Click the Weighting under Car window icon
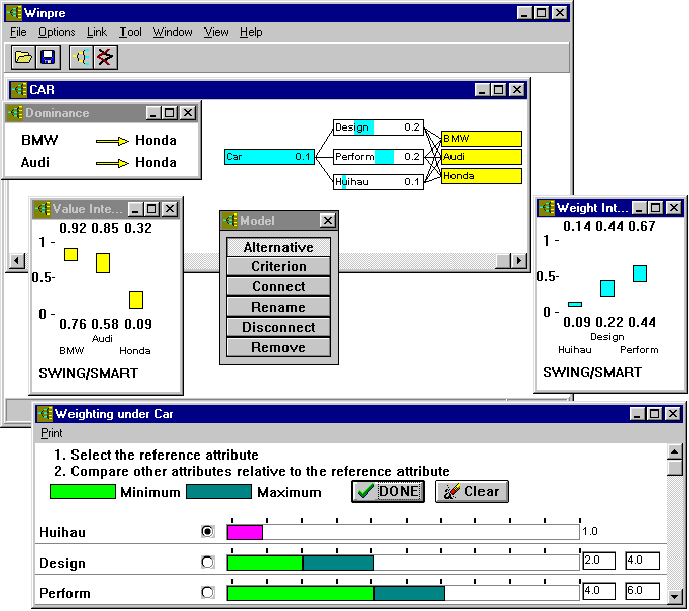The height and width of the screenshot is (611, 689). 44,414
